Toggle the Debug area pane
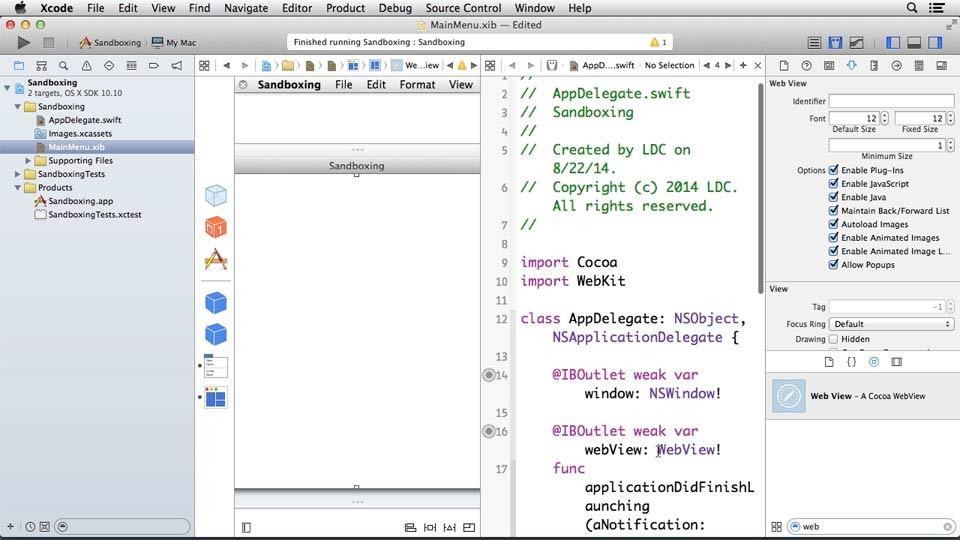This screenshot has width=960, height=540. click(914, 42)
